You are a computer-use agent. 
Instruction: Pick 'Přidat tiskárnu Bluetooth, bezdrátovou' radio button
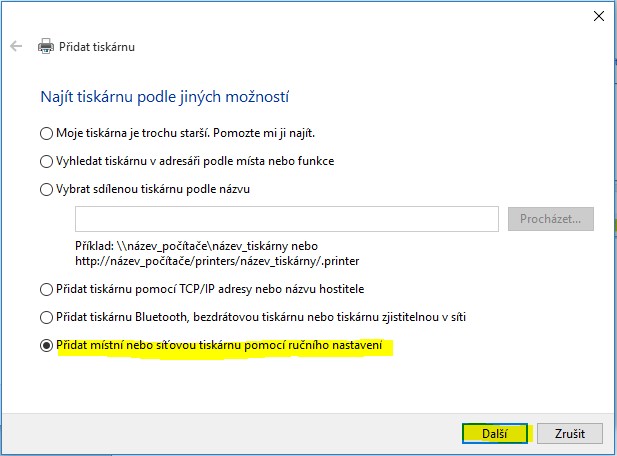[x=46, y=318]
